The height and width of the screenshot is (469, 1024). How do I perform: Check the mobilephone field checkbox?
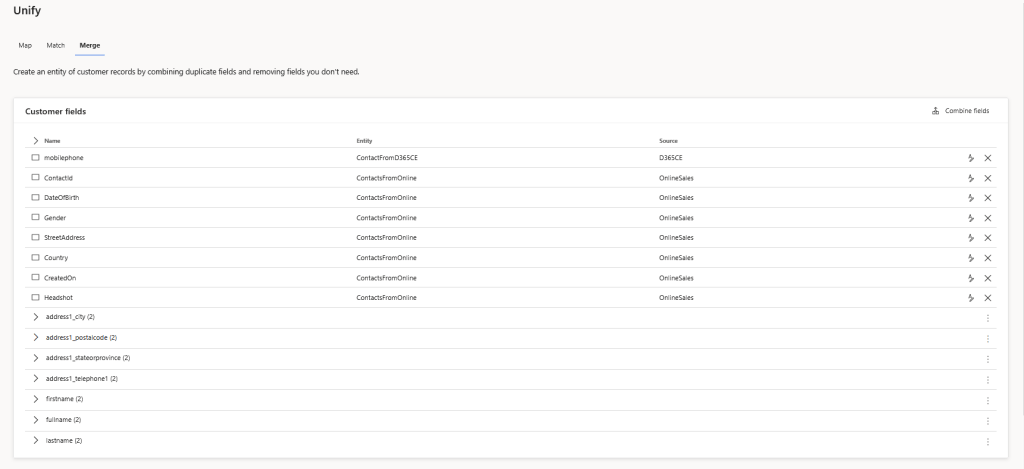36,158
